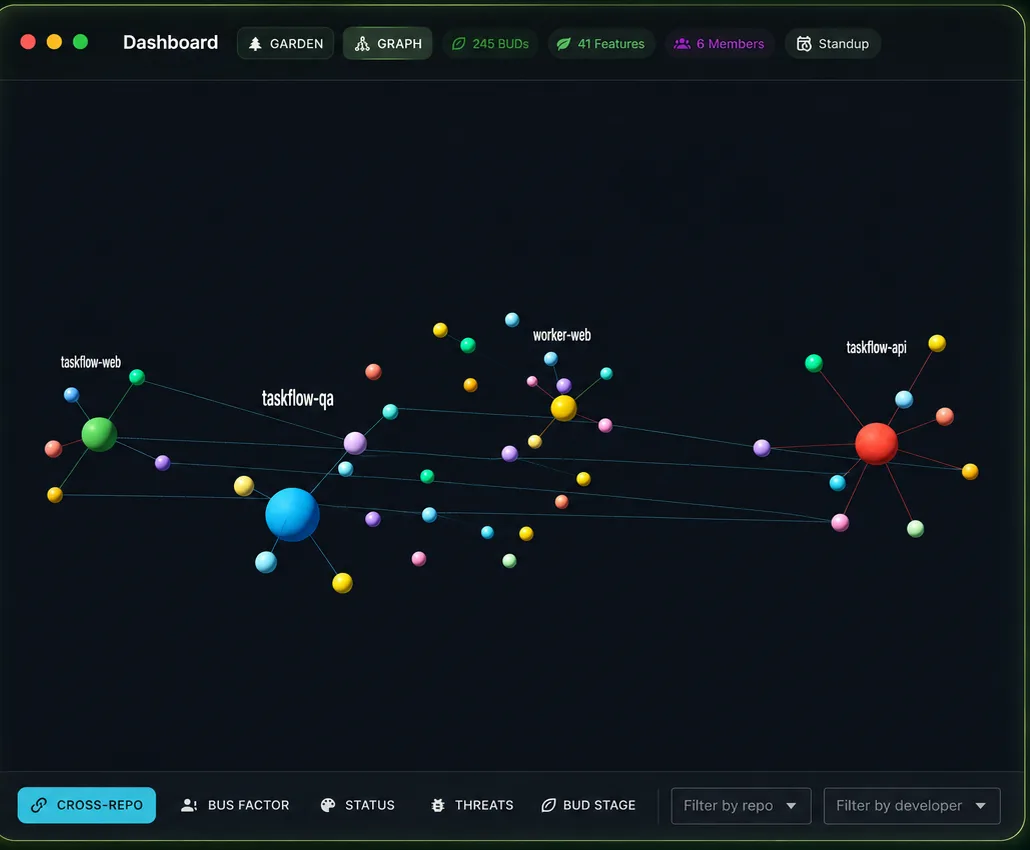This screenshot has height=850, width=1030.
Task: Toggle the STATUS coloring mode
Action: pos(357,805)
